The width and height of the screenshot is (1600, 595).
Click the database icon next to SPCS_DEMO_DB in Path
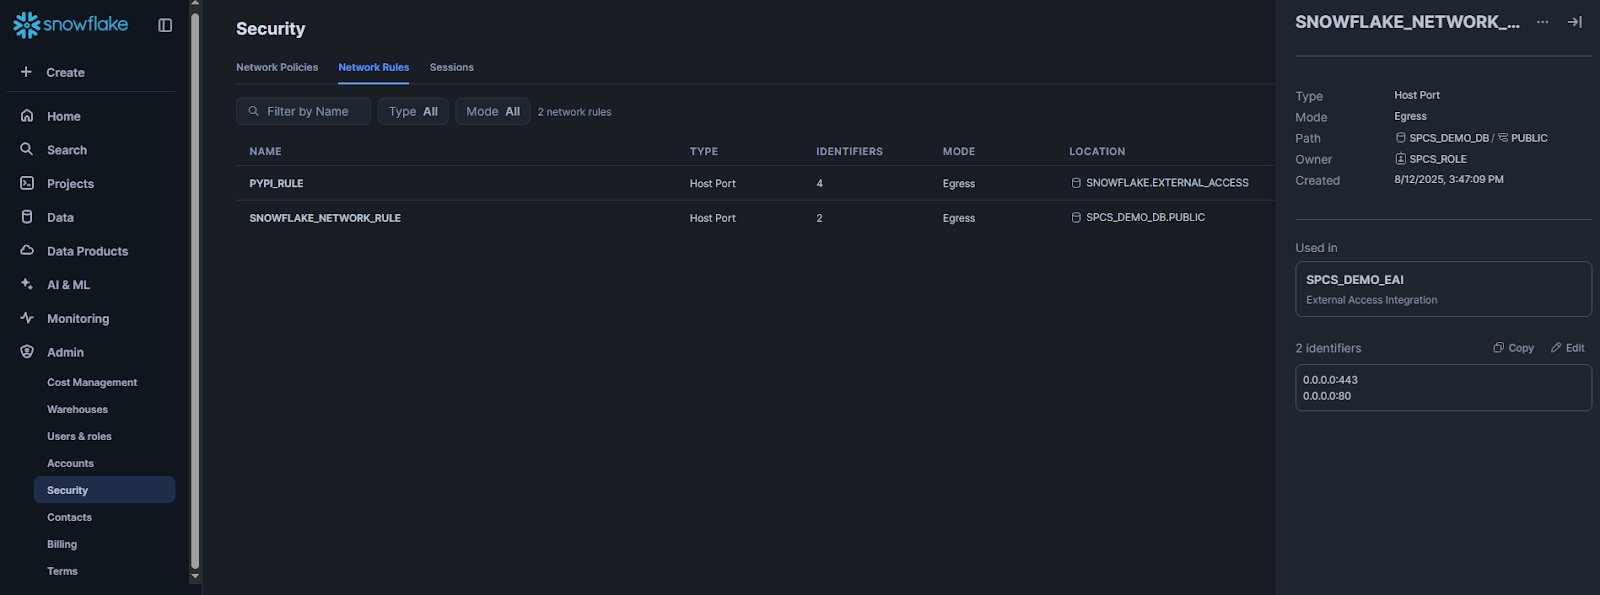(x=1401, y=138)
